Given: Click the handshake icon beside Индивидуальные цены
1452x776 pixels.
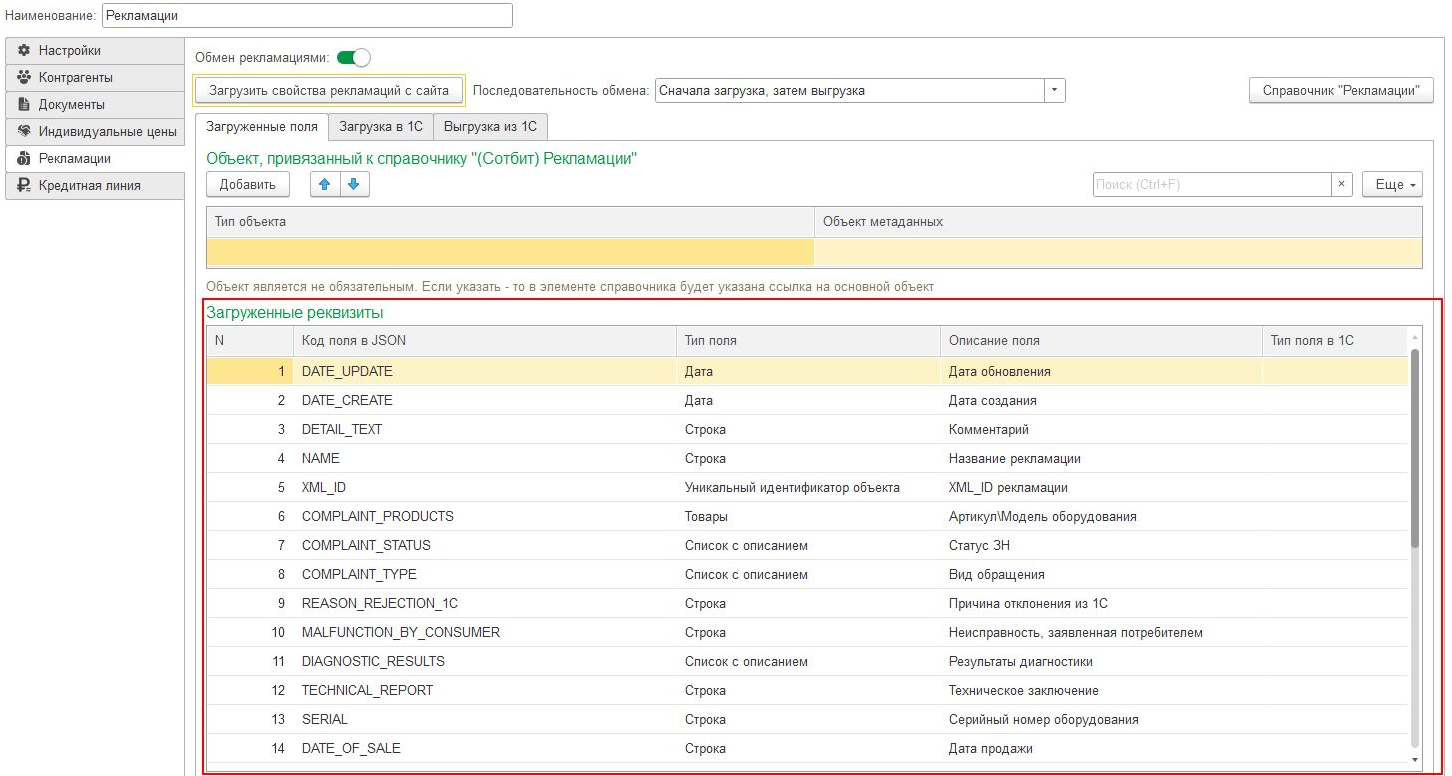Looking at the screenshot, I should pos(24,132).
